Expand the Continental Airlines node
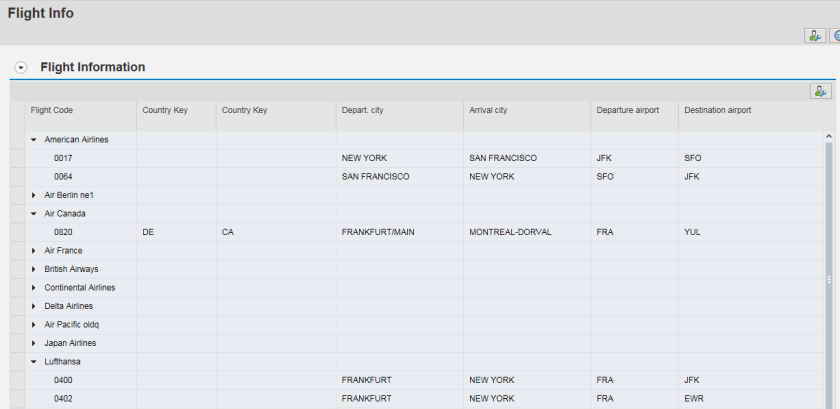This screenshot has width=840, height=409. point(34,288)
